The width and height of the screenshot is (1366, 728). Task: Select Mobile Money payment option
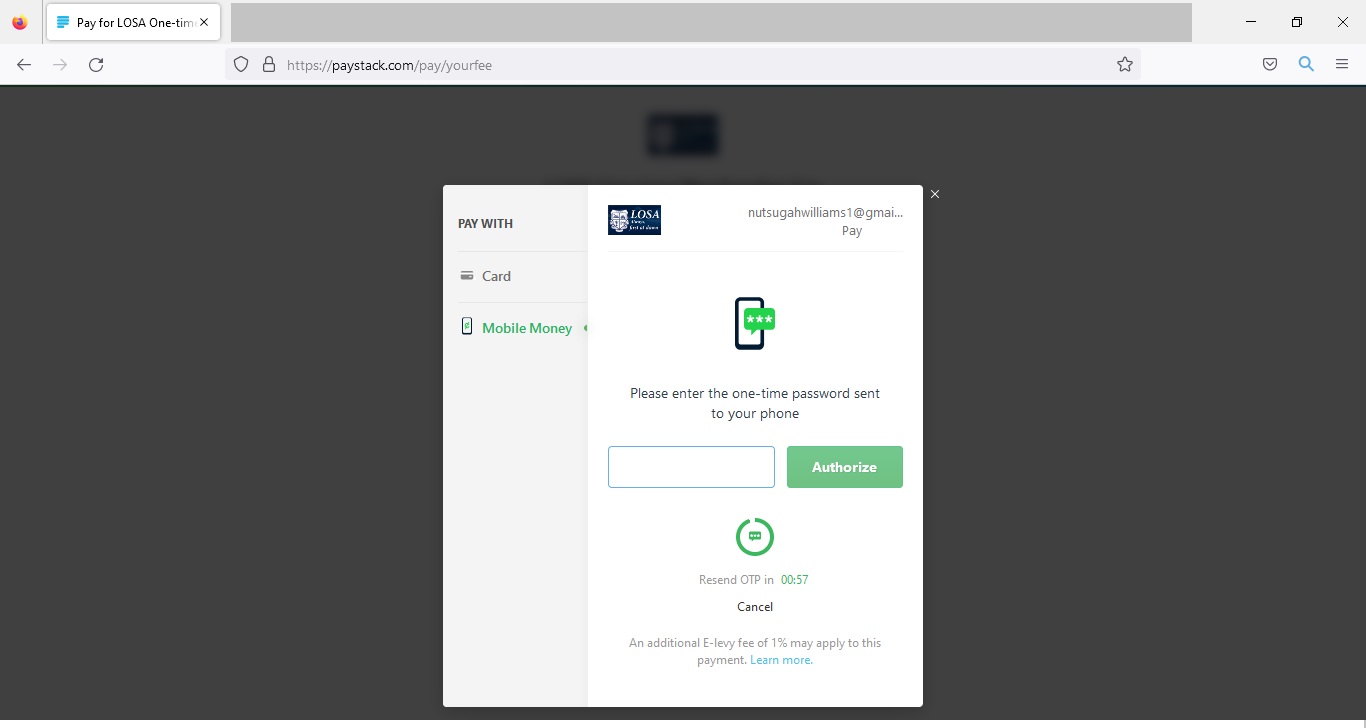pos(526,328)
